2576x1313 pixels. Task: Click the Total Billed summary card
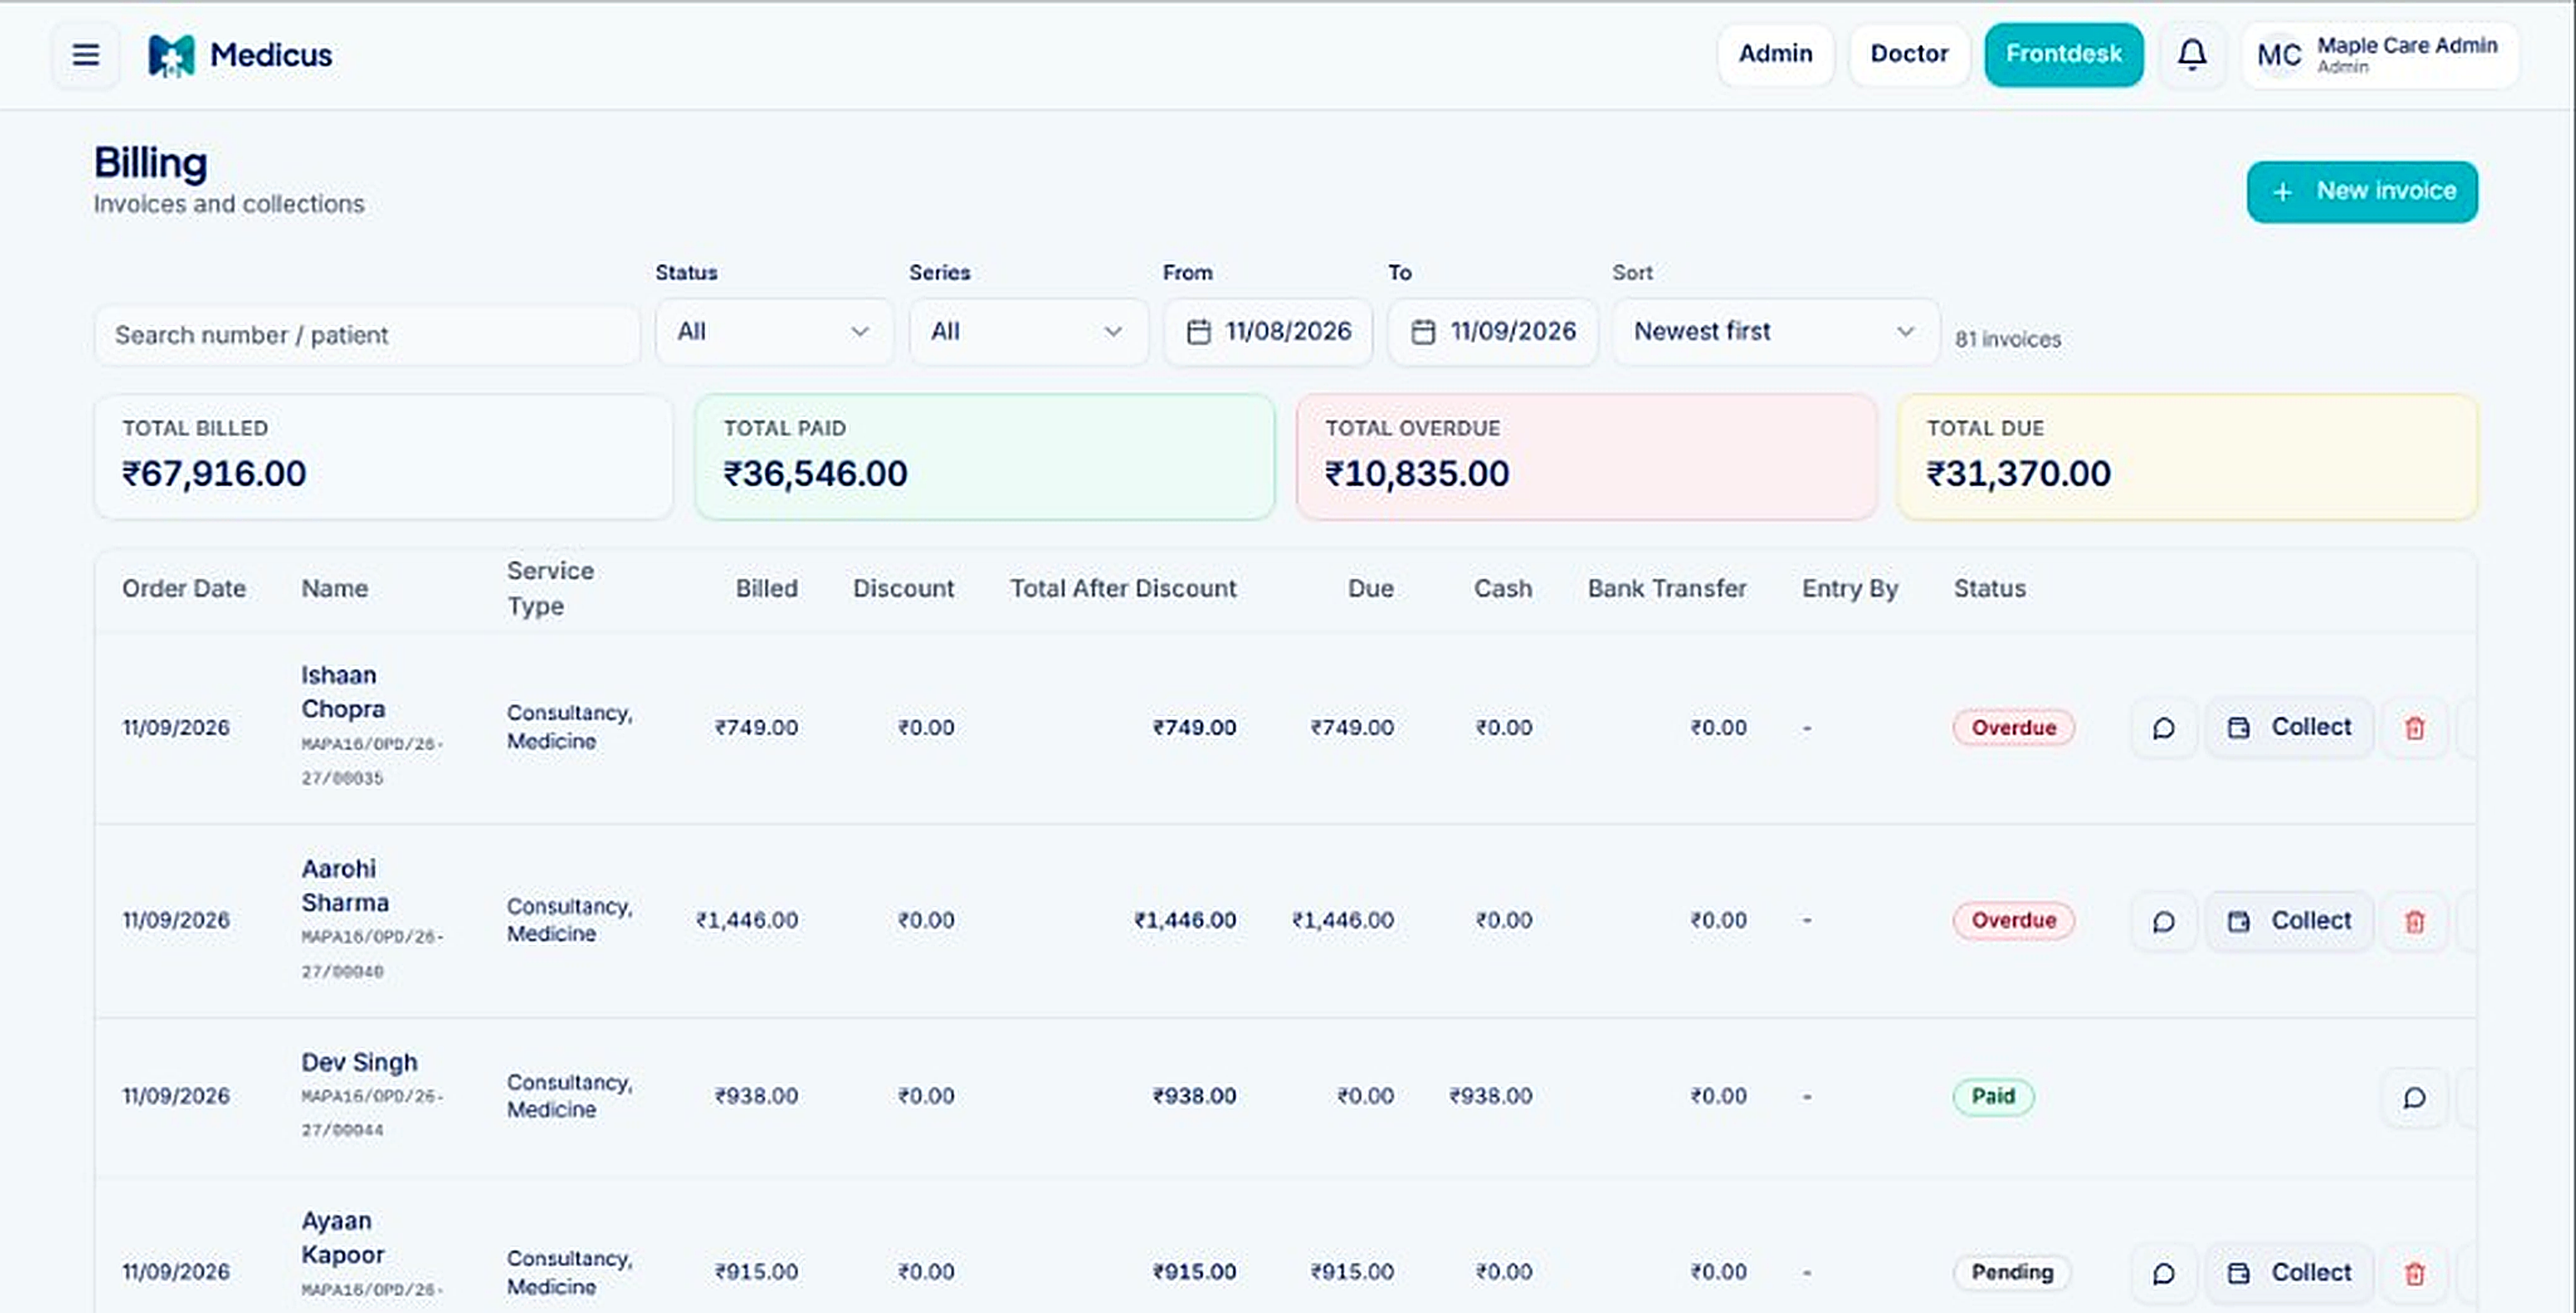coord(384,457)
